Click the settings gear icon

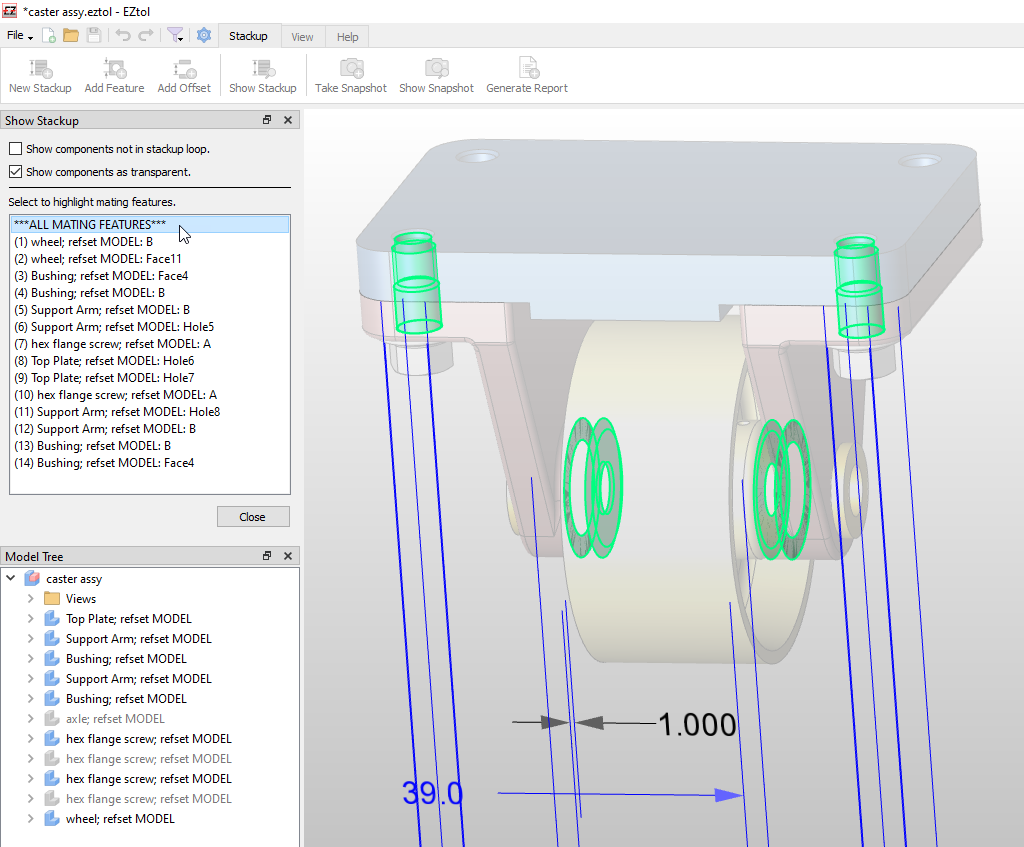click(x=204, y=34)
